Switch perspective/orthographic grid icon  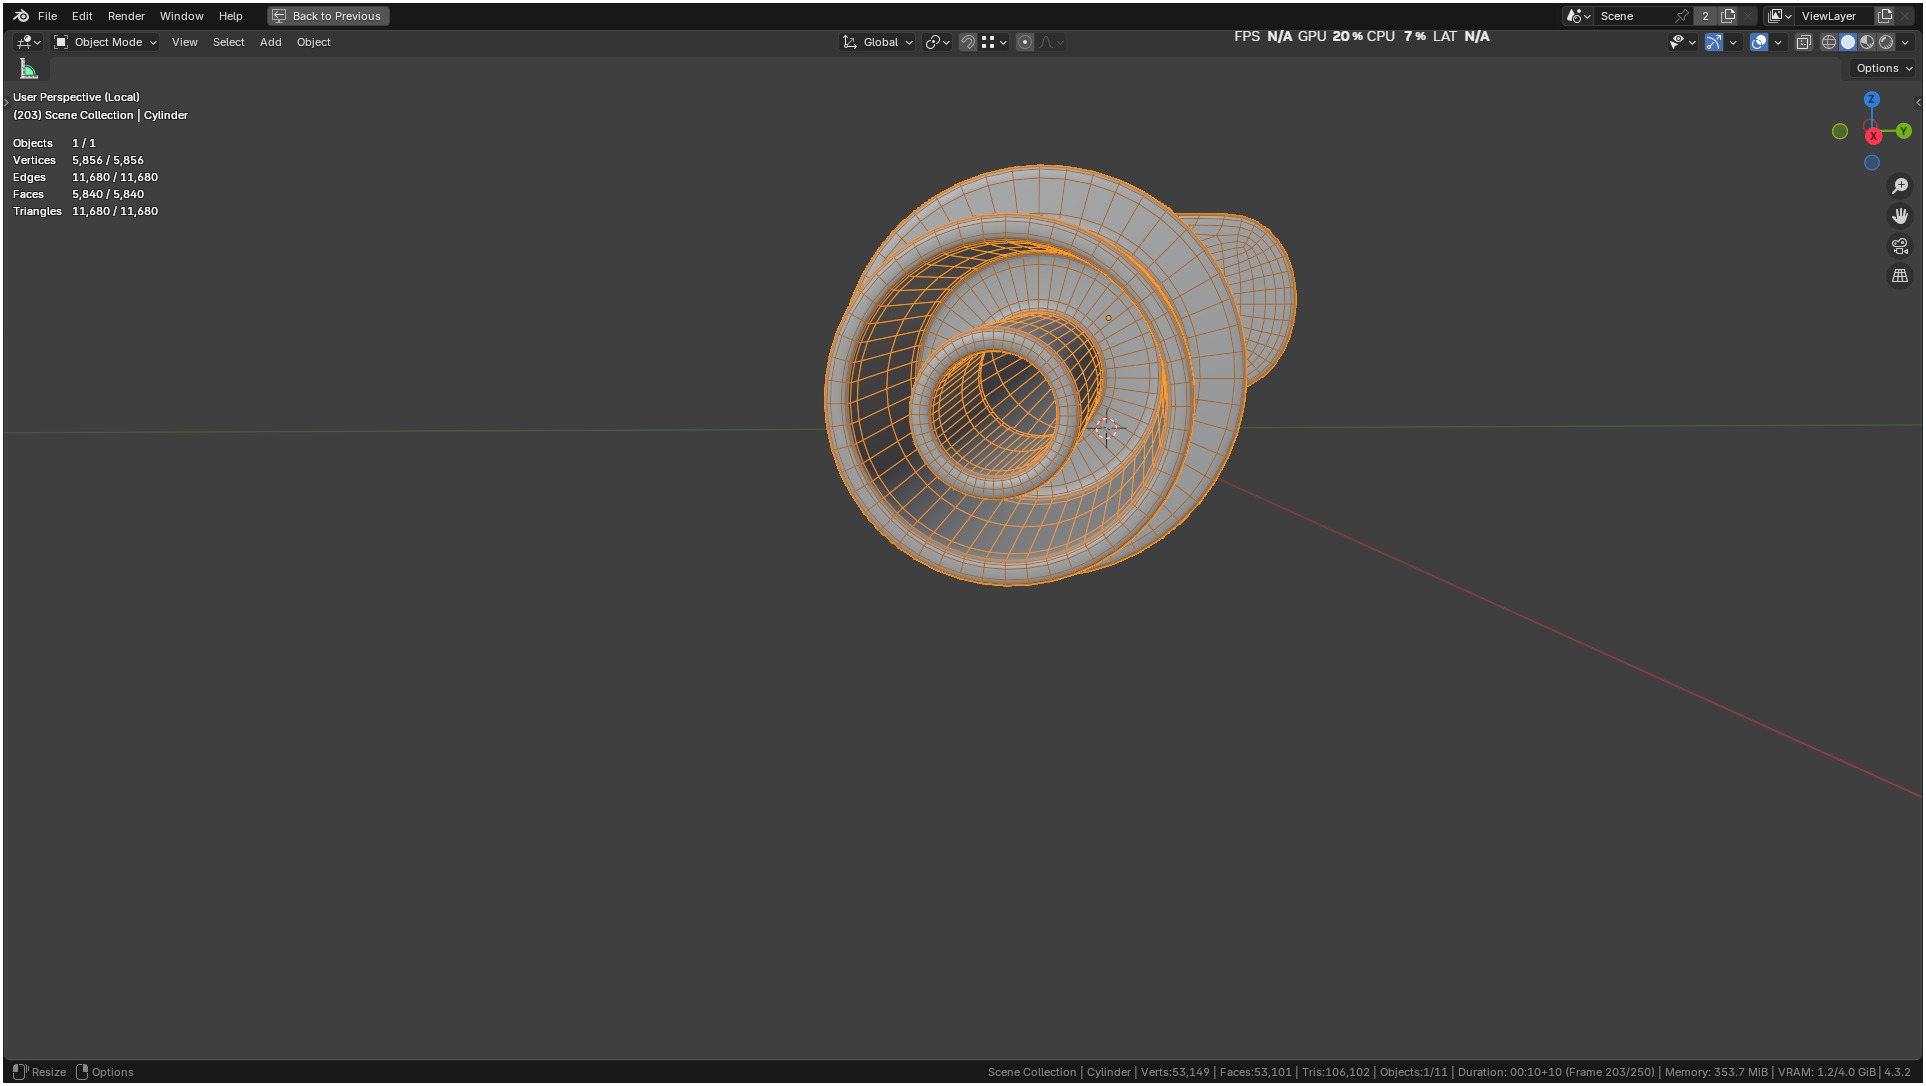tap(1900, 276)
